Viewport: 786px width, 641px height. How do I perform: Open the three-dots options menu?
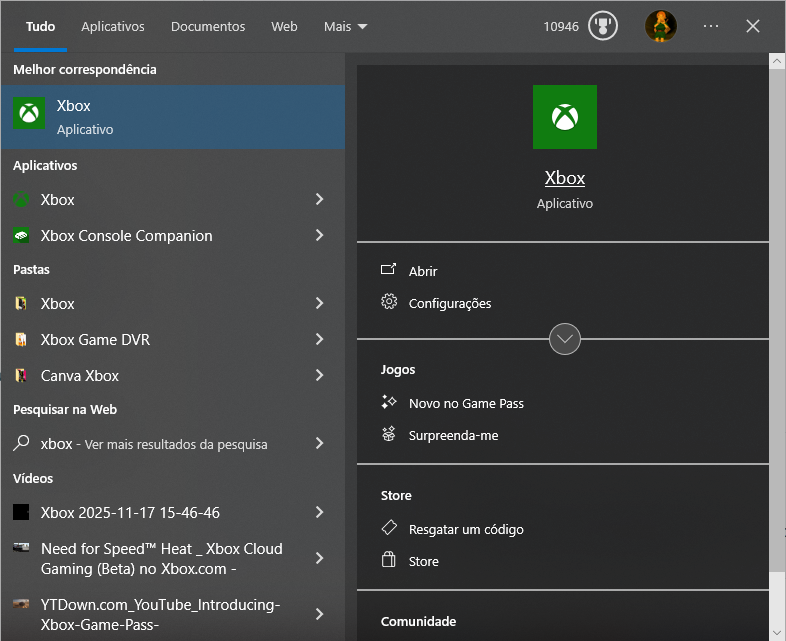point(711,26)
